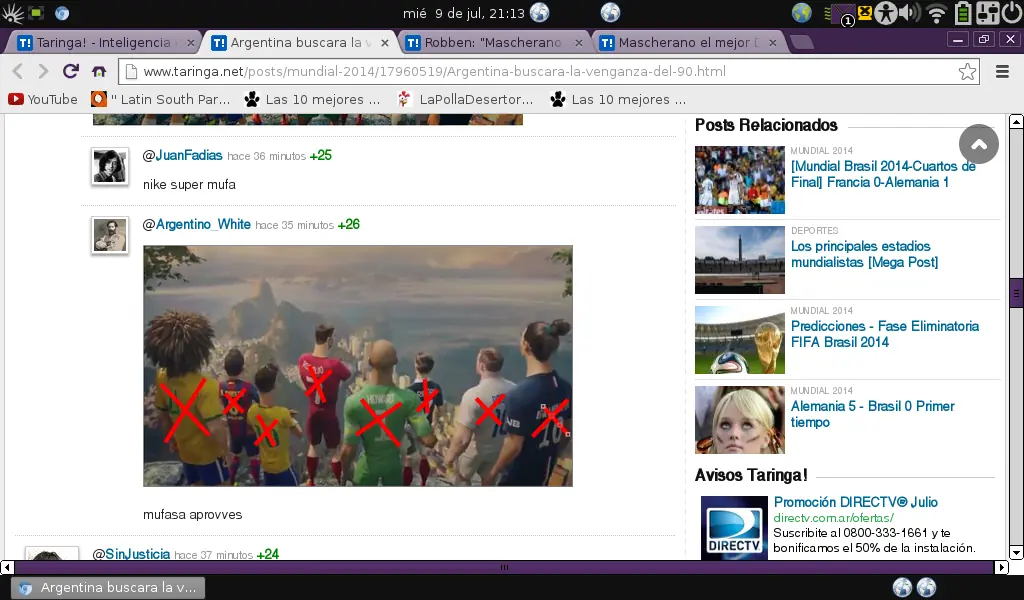Switch to the 'Robben: Mascherano' tab
This screenshot has width=1024, height=600.
click(494, 42)
